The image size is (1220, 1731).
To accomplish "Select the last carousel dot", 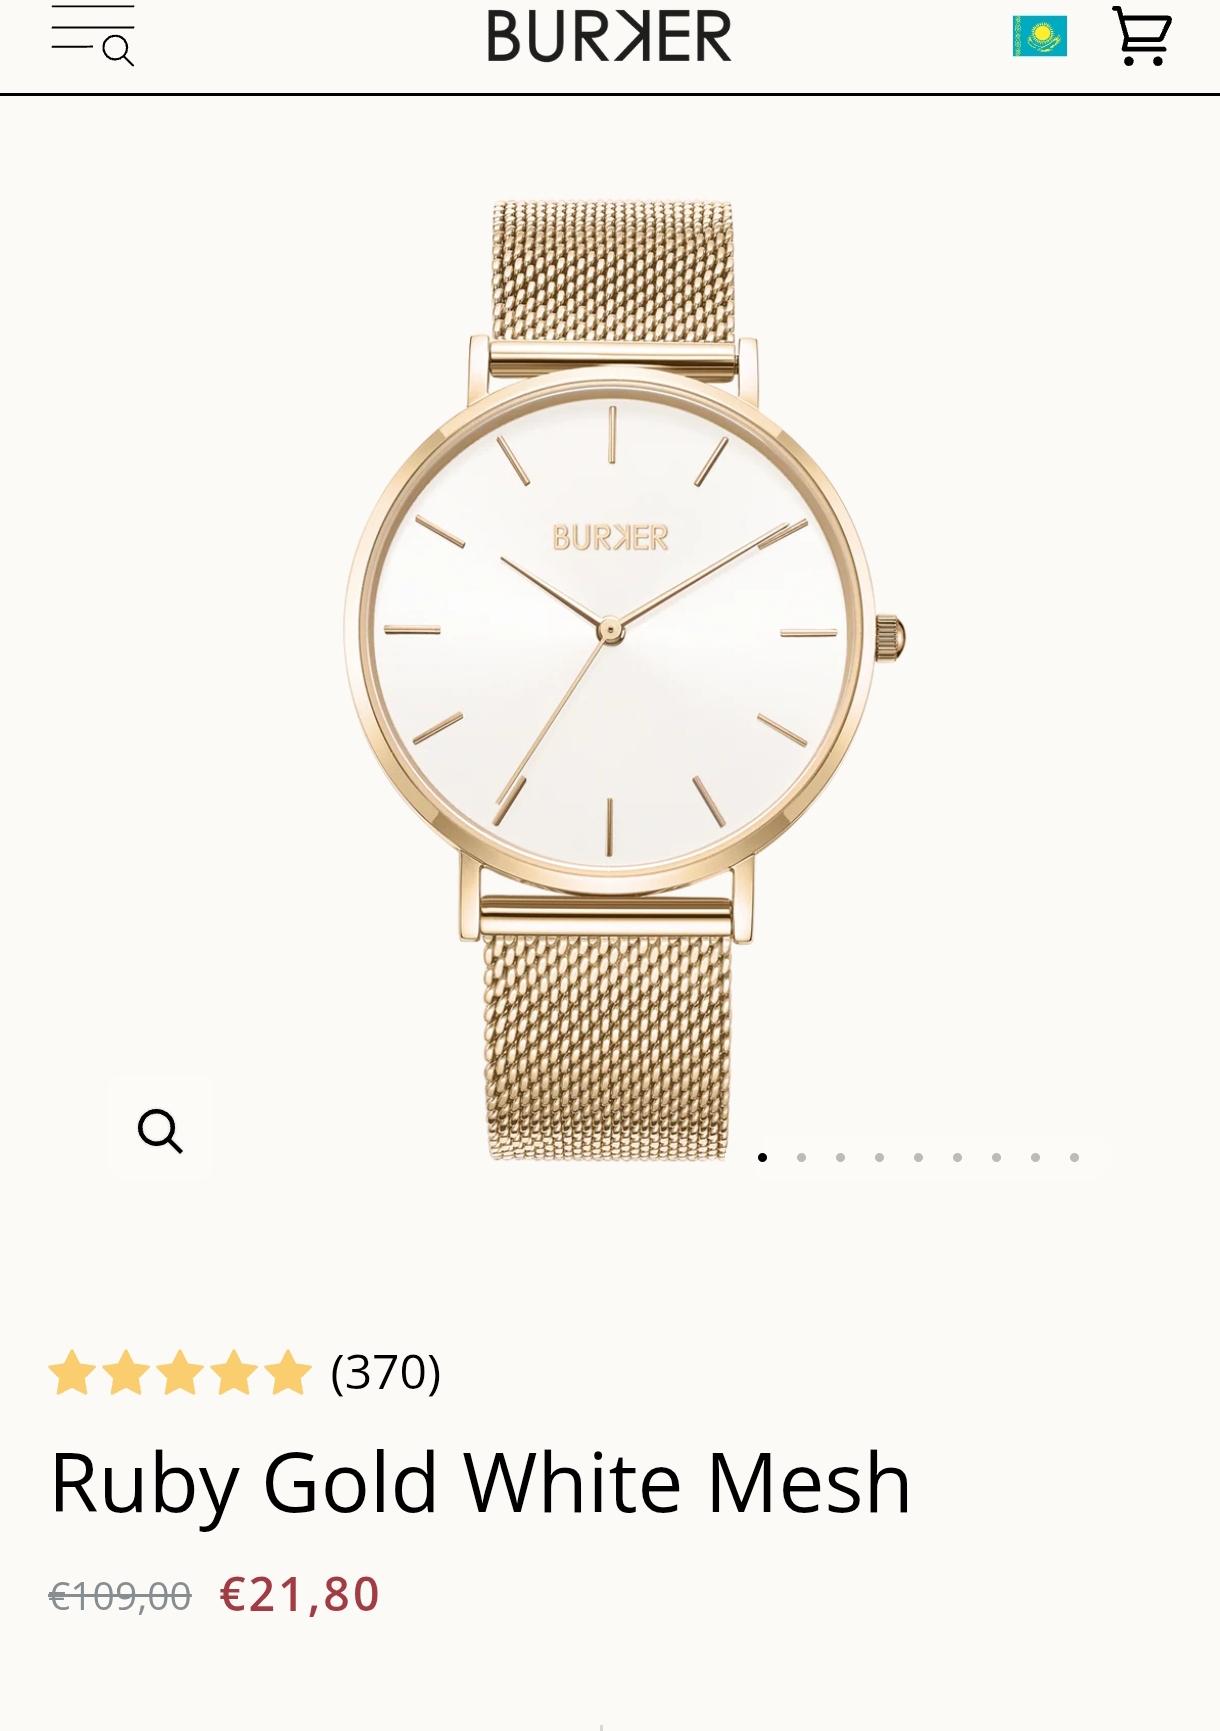I will pyautogui.click(x=1075, y=1157).
